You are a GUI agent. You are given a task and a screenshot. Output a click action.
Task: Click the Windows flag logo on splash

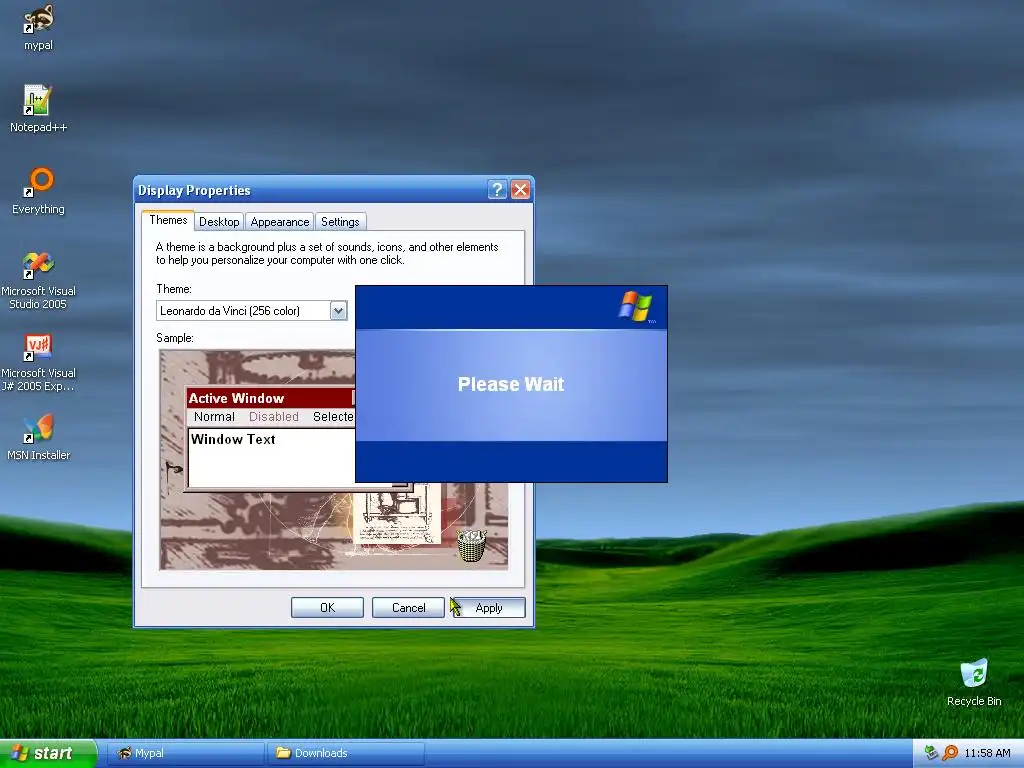(635, 306)
